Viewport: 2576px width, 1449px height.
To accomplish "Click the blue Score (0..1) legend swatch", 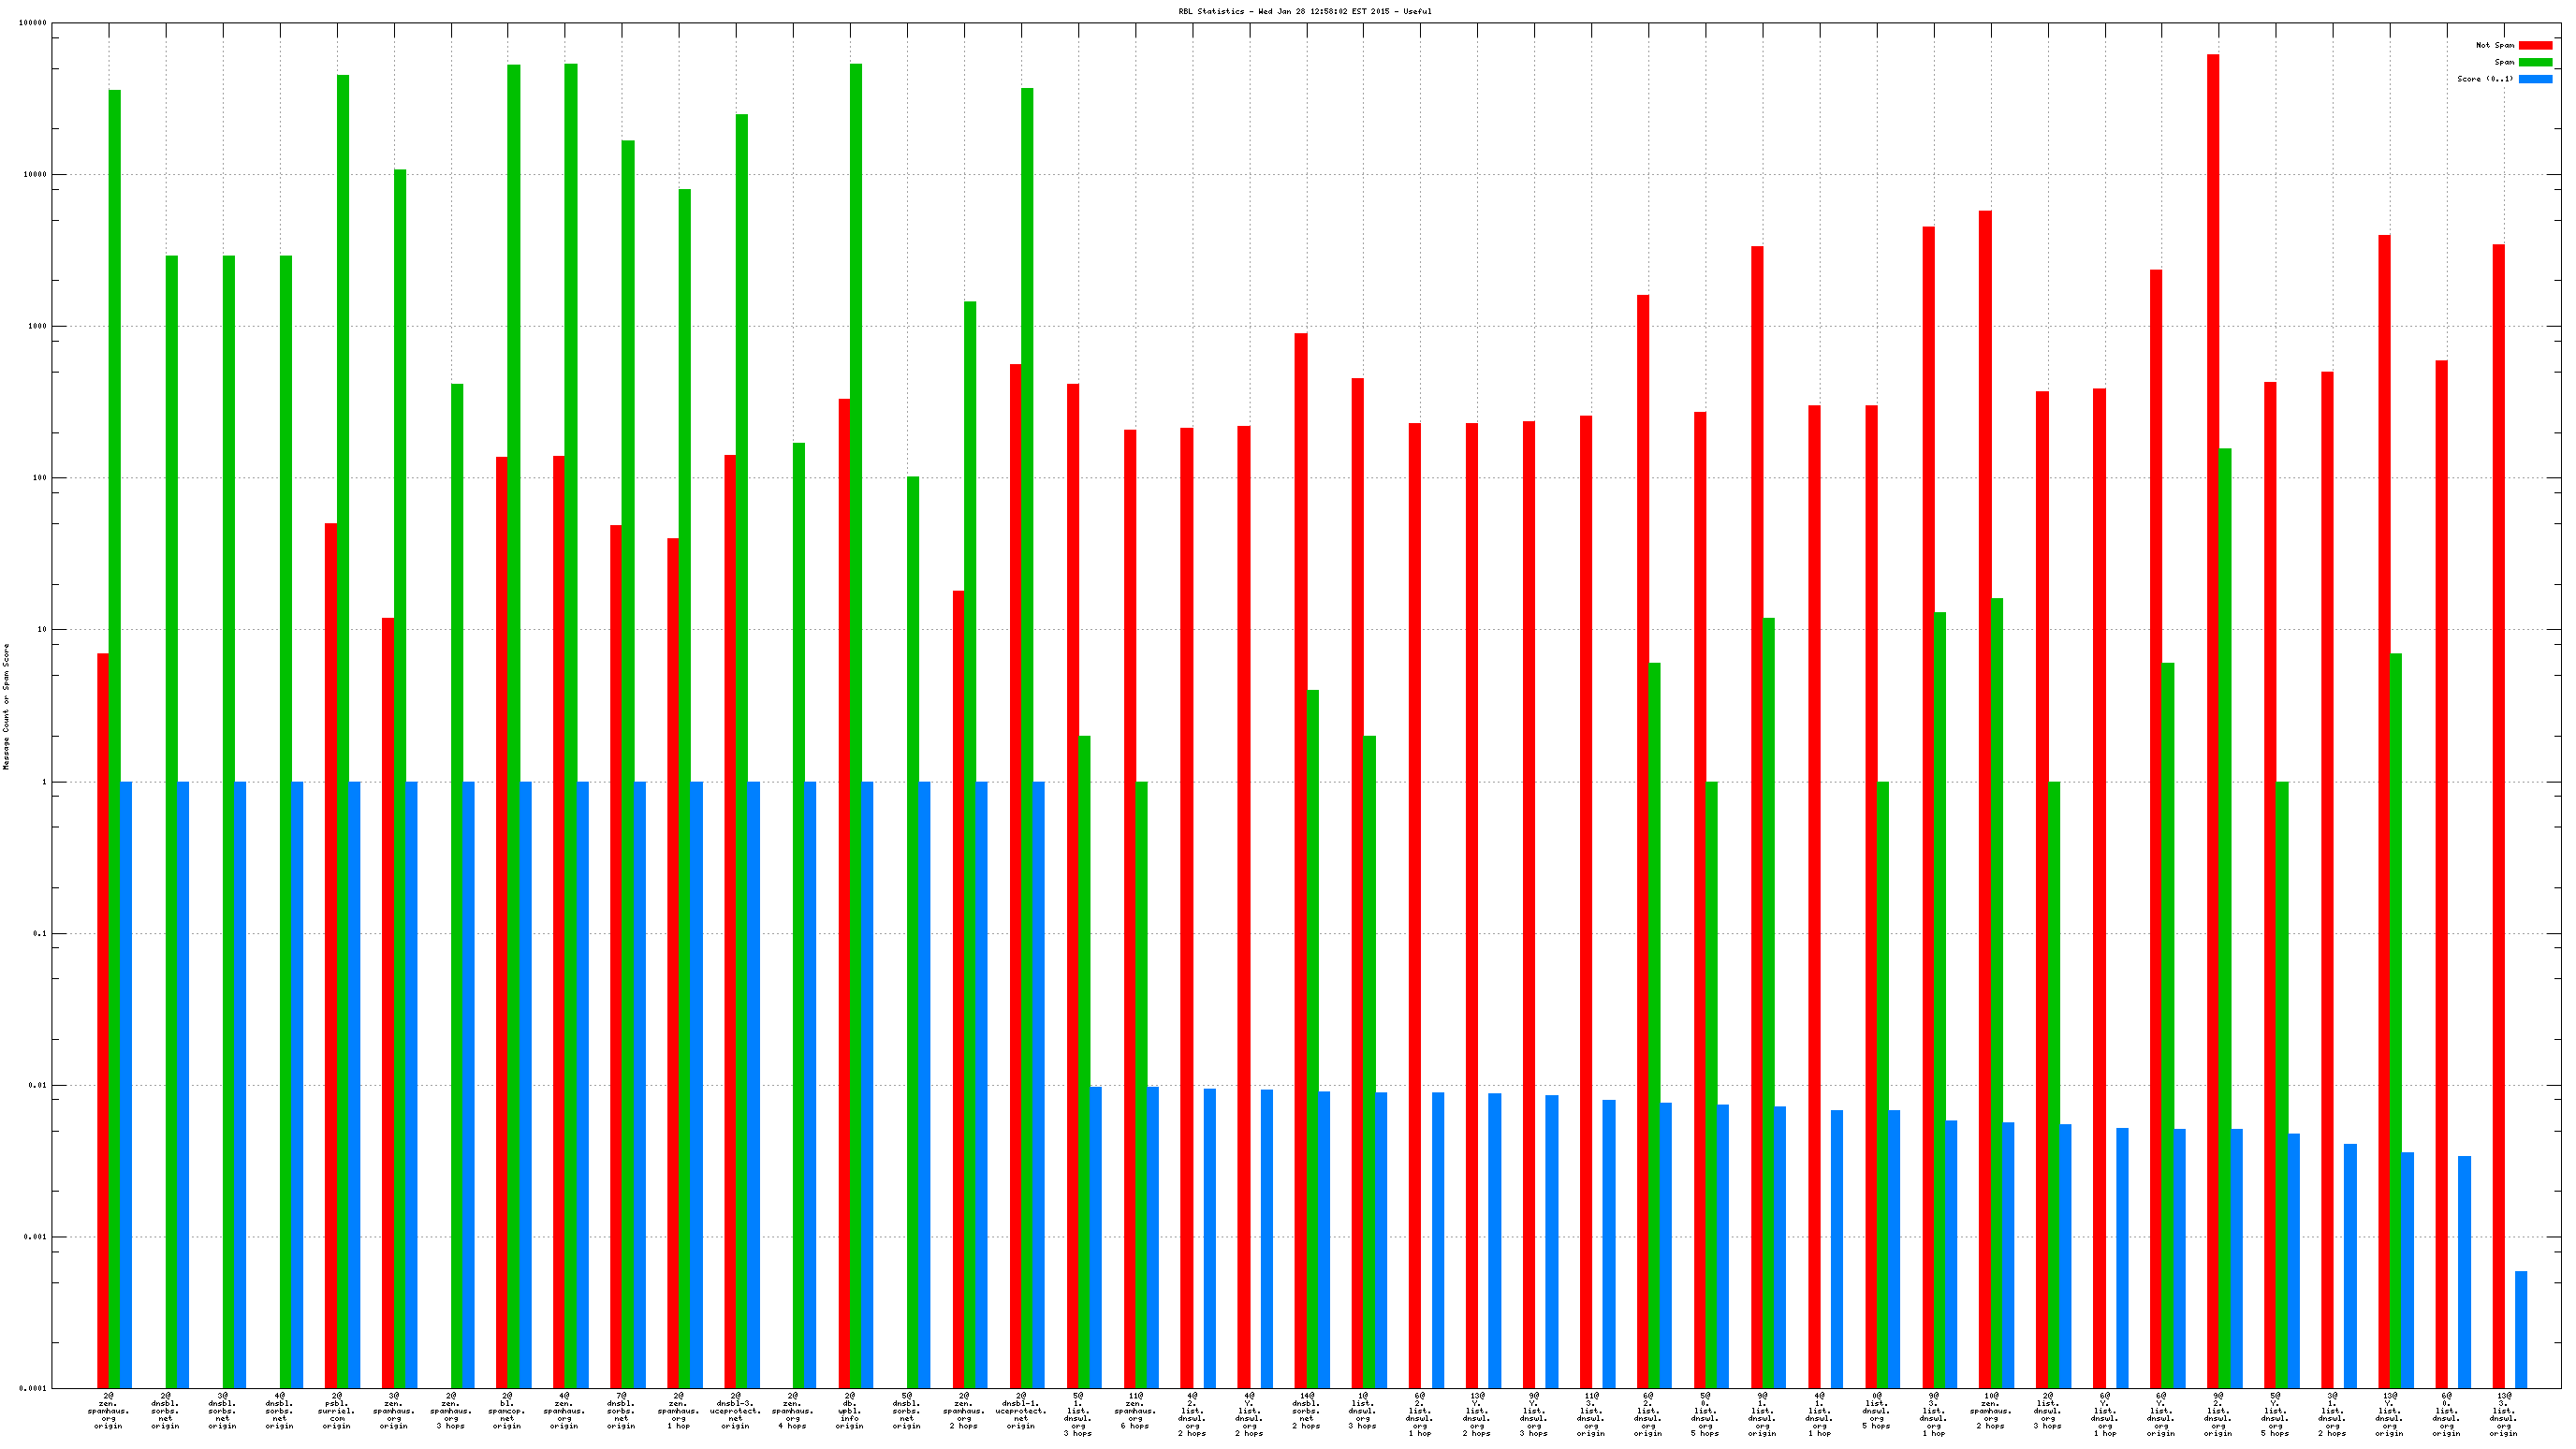I will pyautogui.click(x=2534, y=79).
